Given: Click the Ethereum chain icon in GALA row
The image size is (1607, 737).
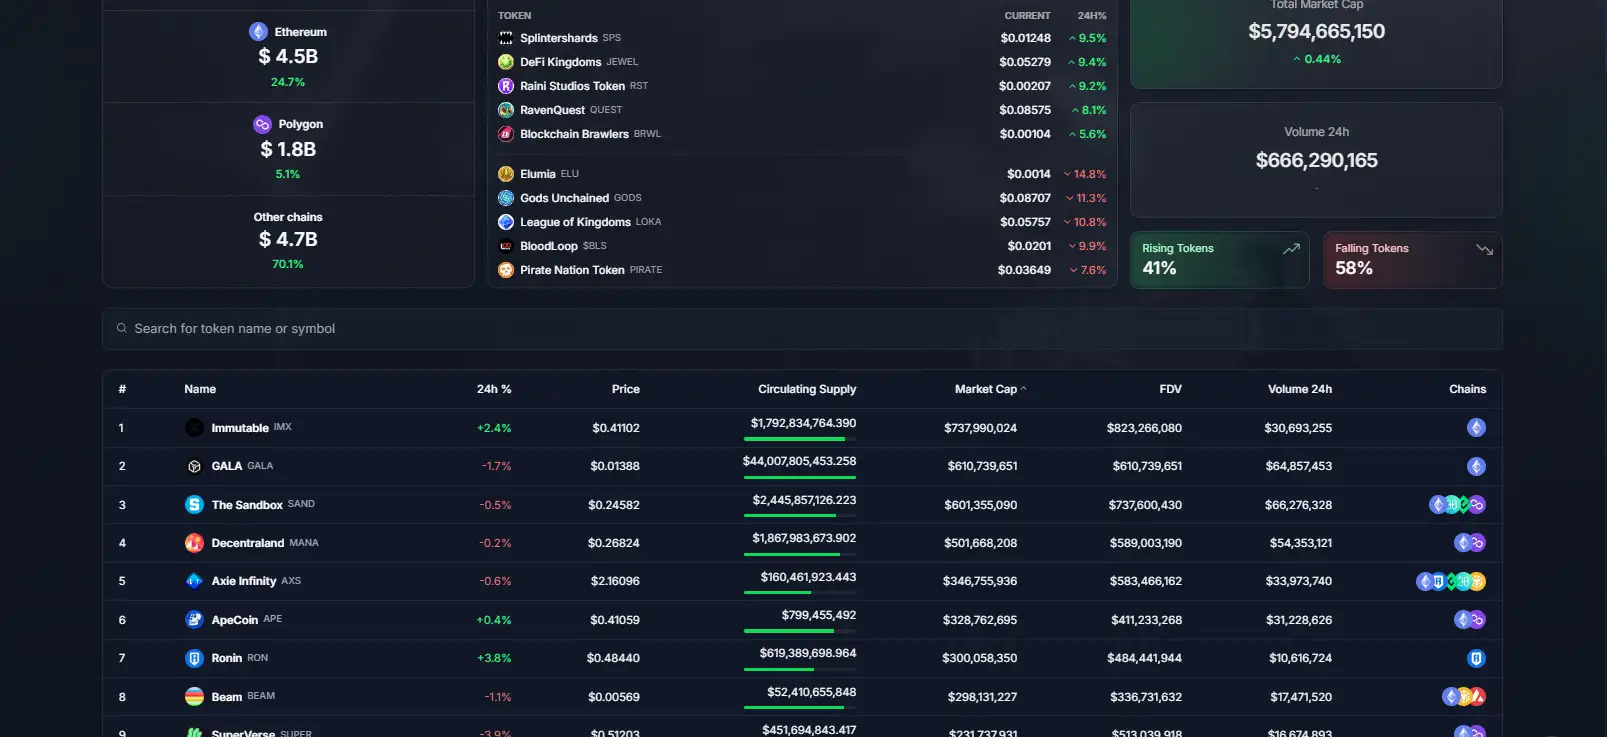Looking at the screenshot, I should (x=1475, y=466).
